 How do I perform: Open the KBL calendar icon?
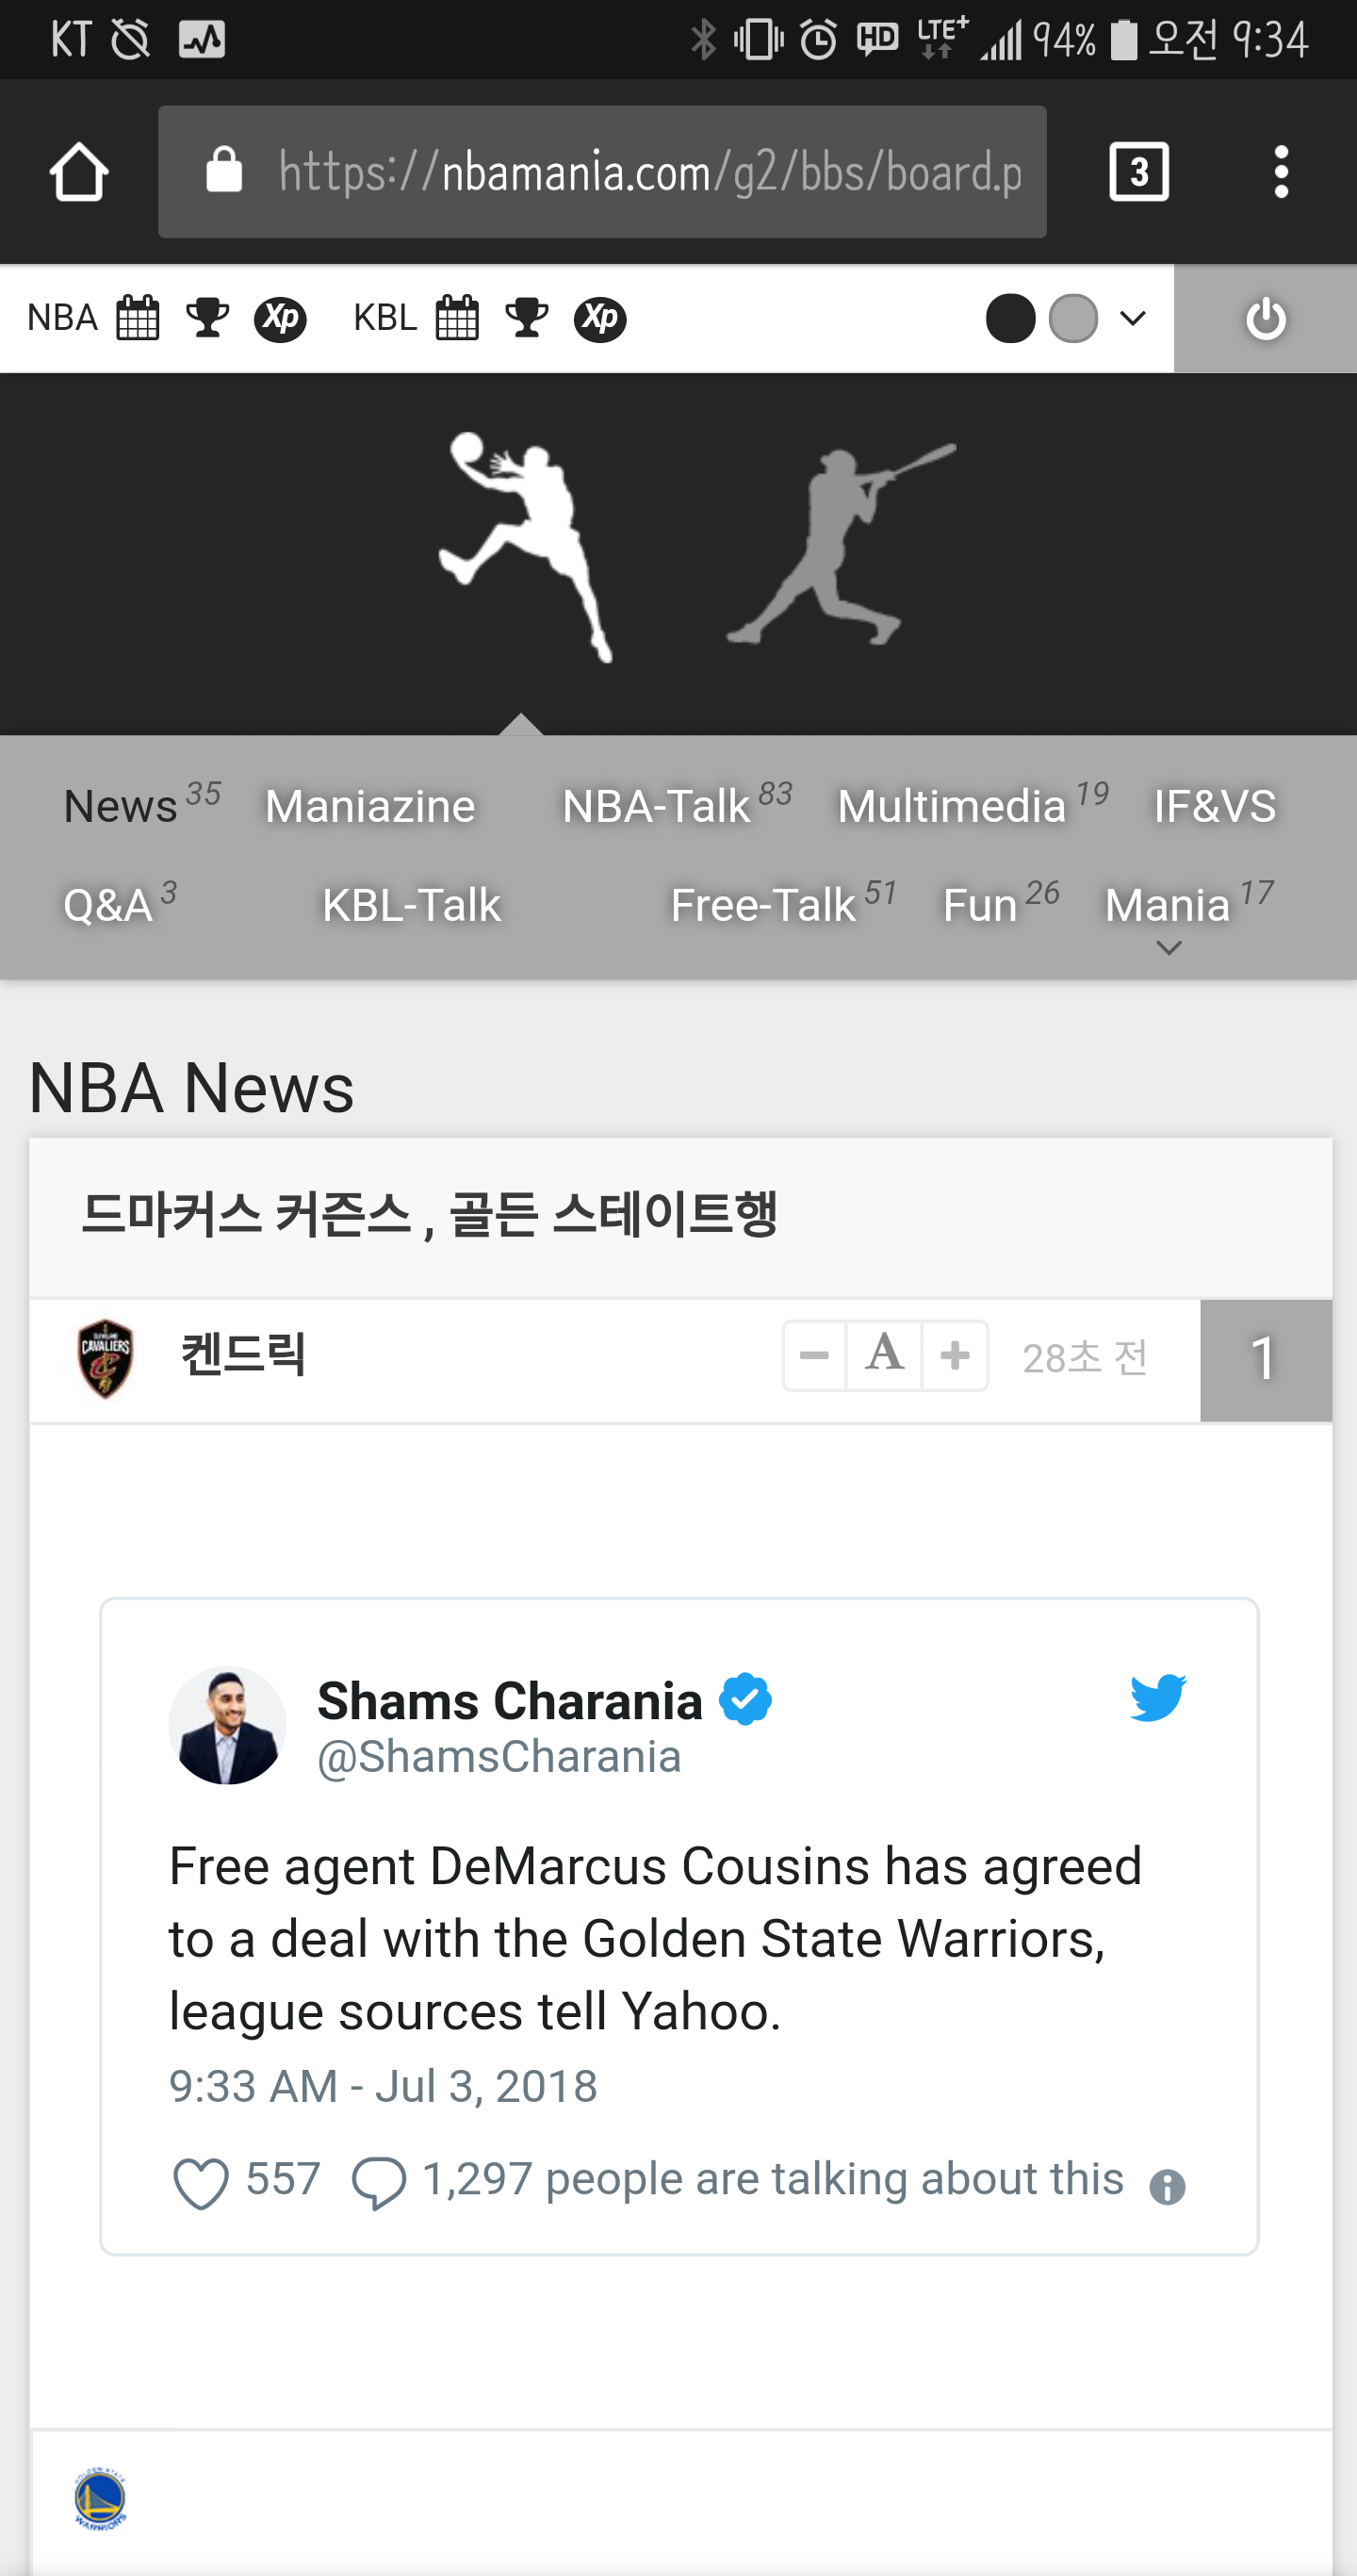point(458,319)
